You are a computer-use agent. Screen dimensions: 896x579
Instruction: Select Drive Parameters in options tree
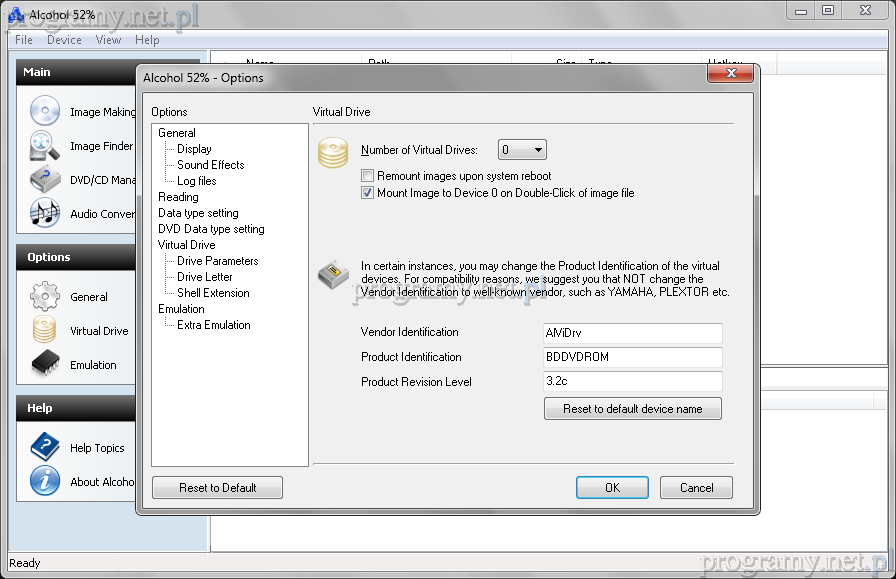[217, 261]
